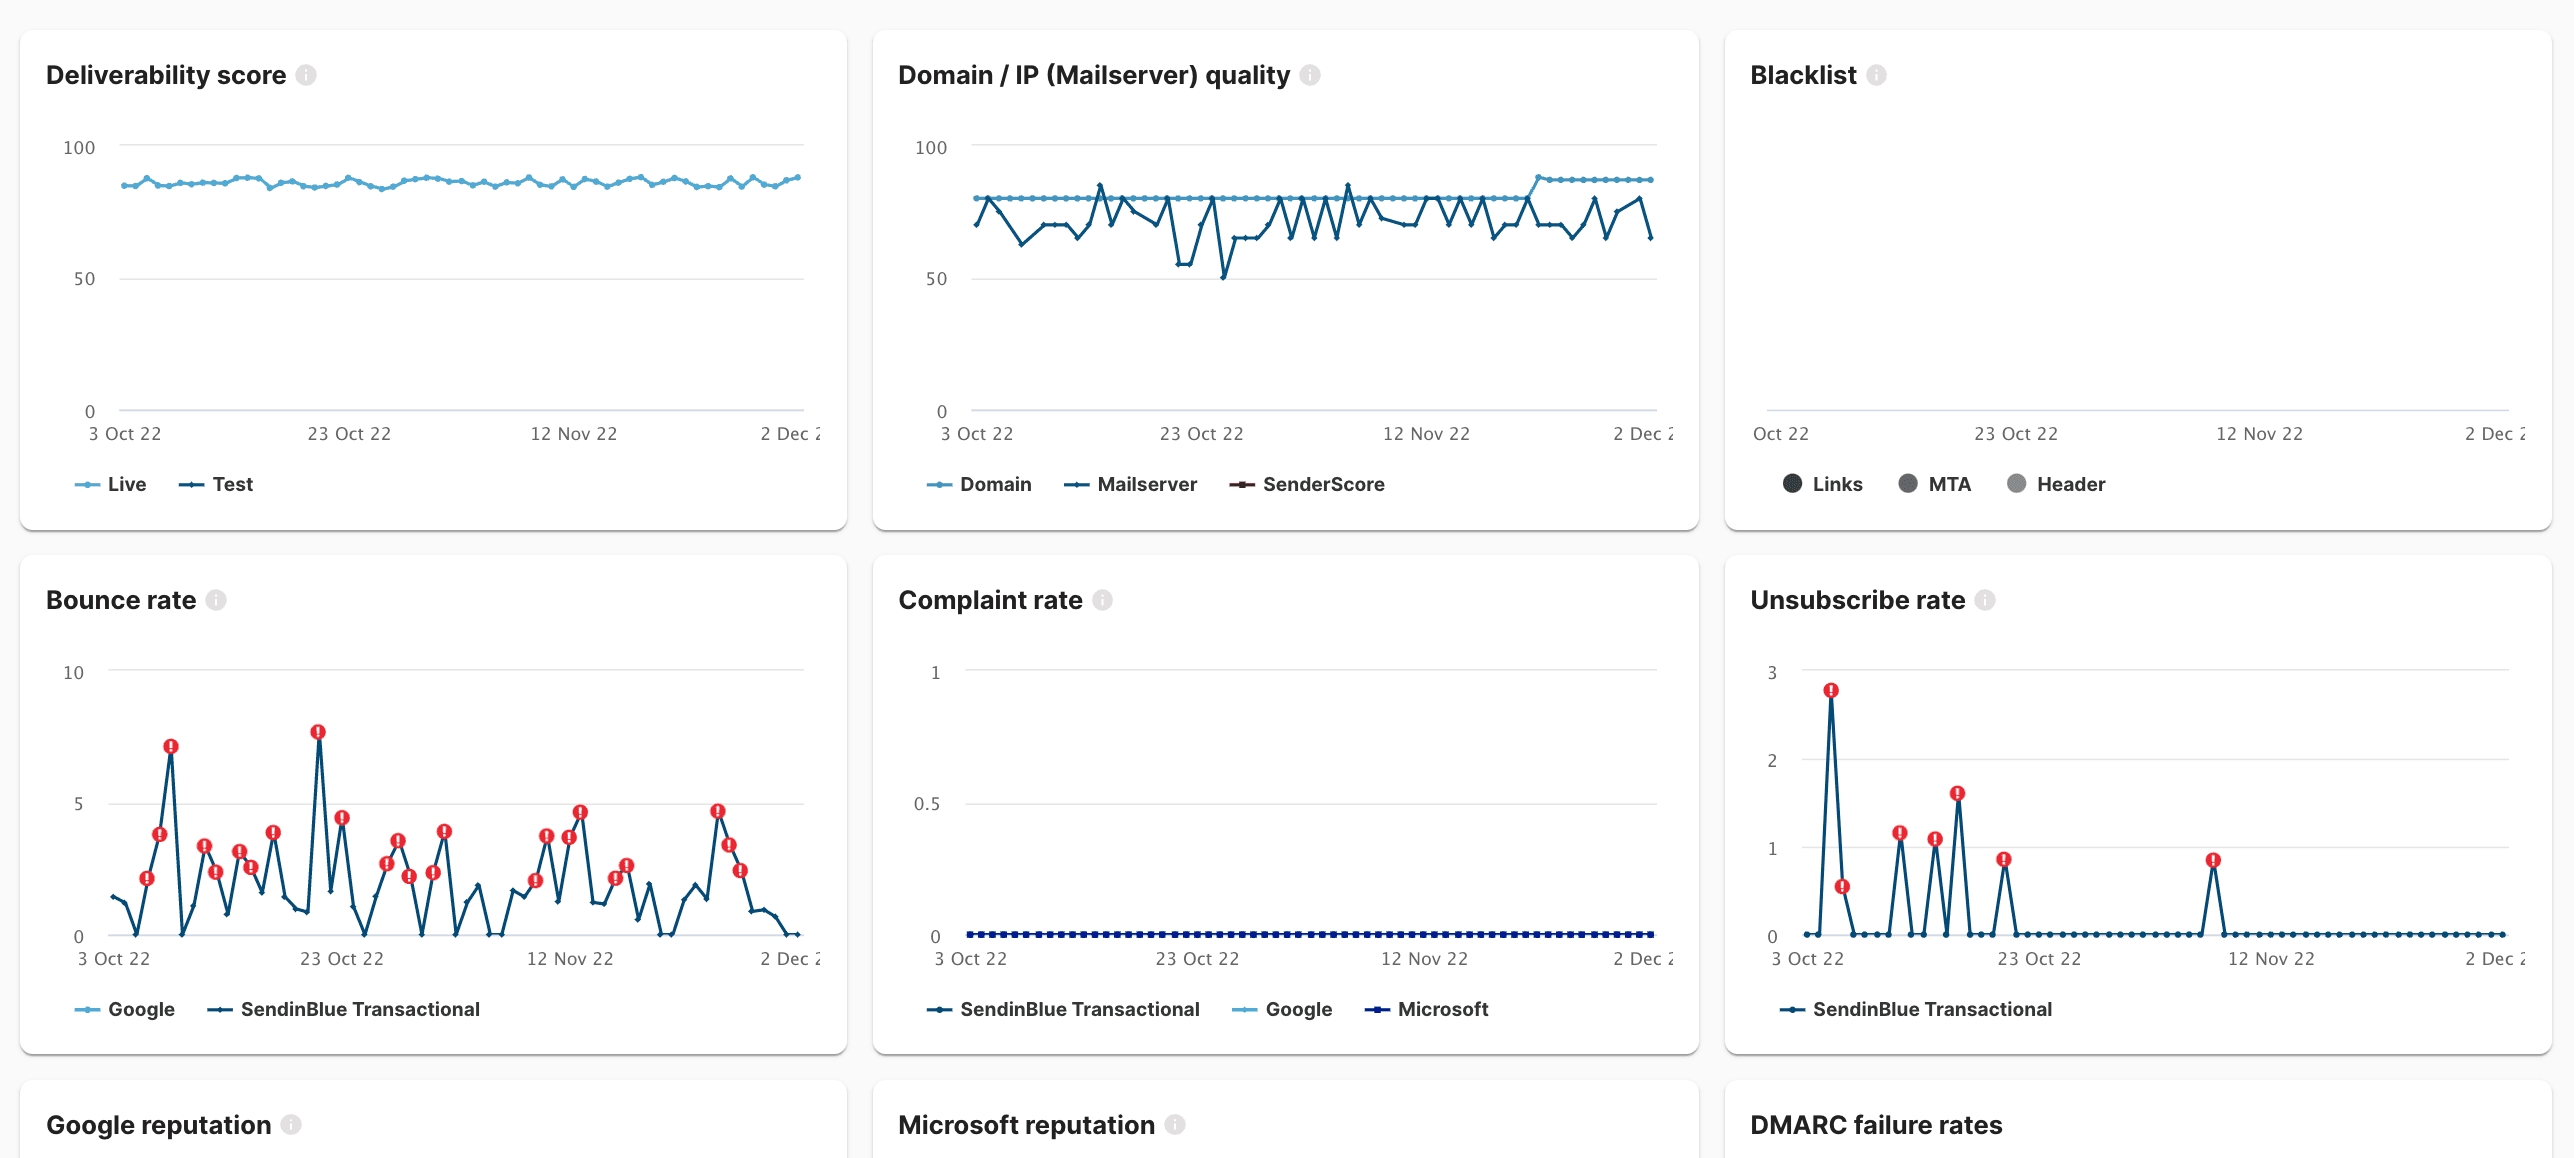Open the Blacklist info tooltip icon
Image resolution: width=2574 pixels, height=1158 pixels.
[x=1876, y=75]
